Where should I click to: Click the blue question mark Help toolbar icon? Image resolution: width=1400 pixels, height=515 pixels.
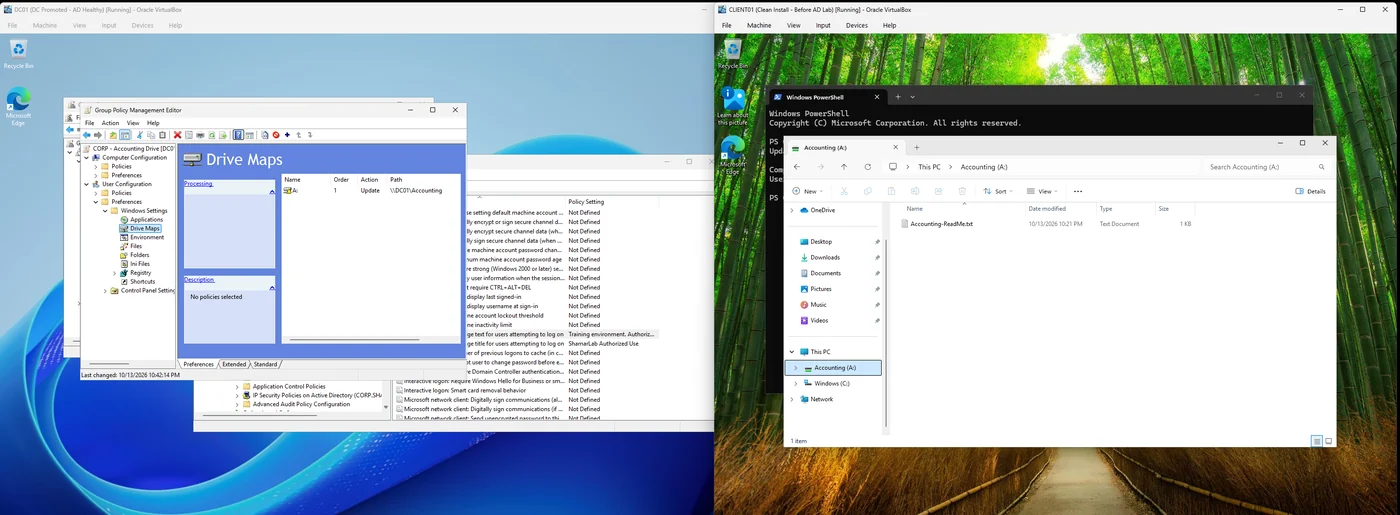tap(238, 135)
